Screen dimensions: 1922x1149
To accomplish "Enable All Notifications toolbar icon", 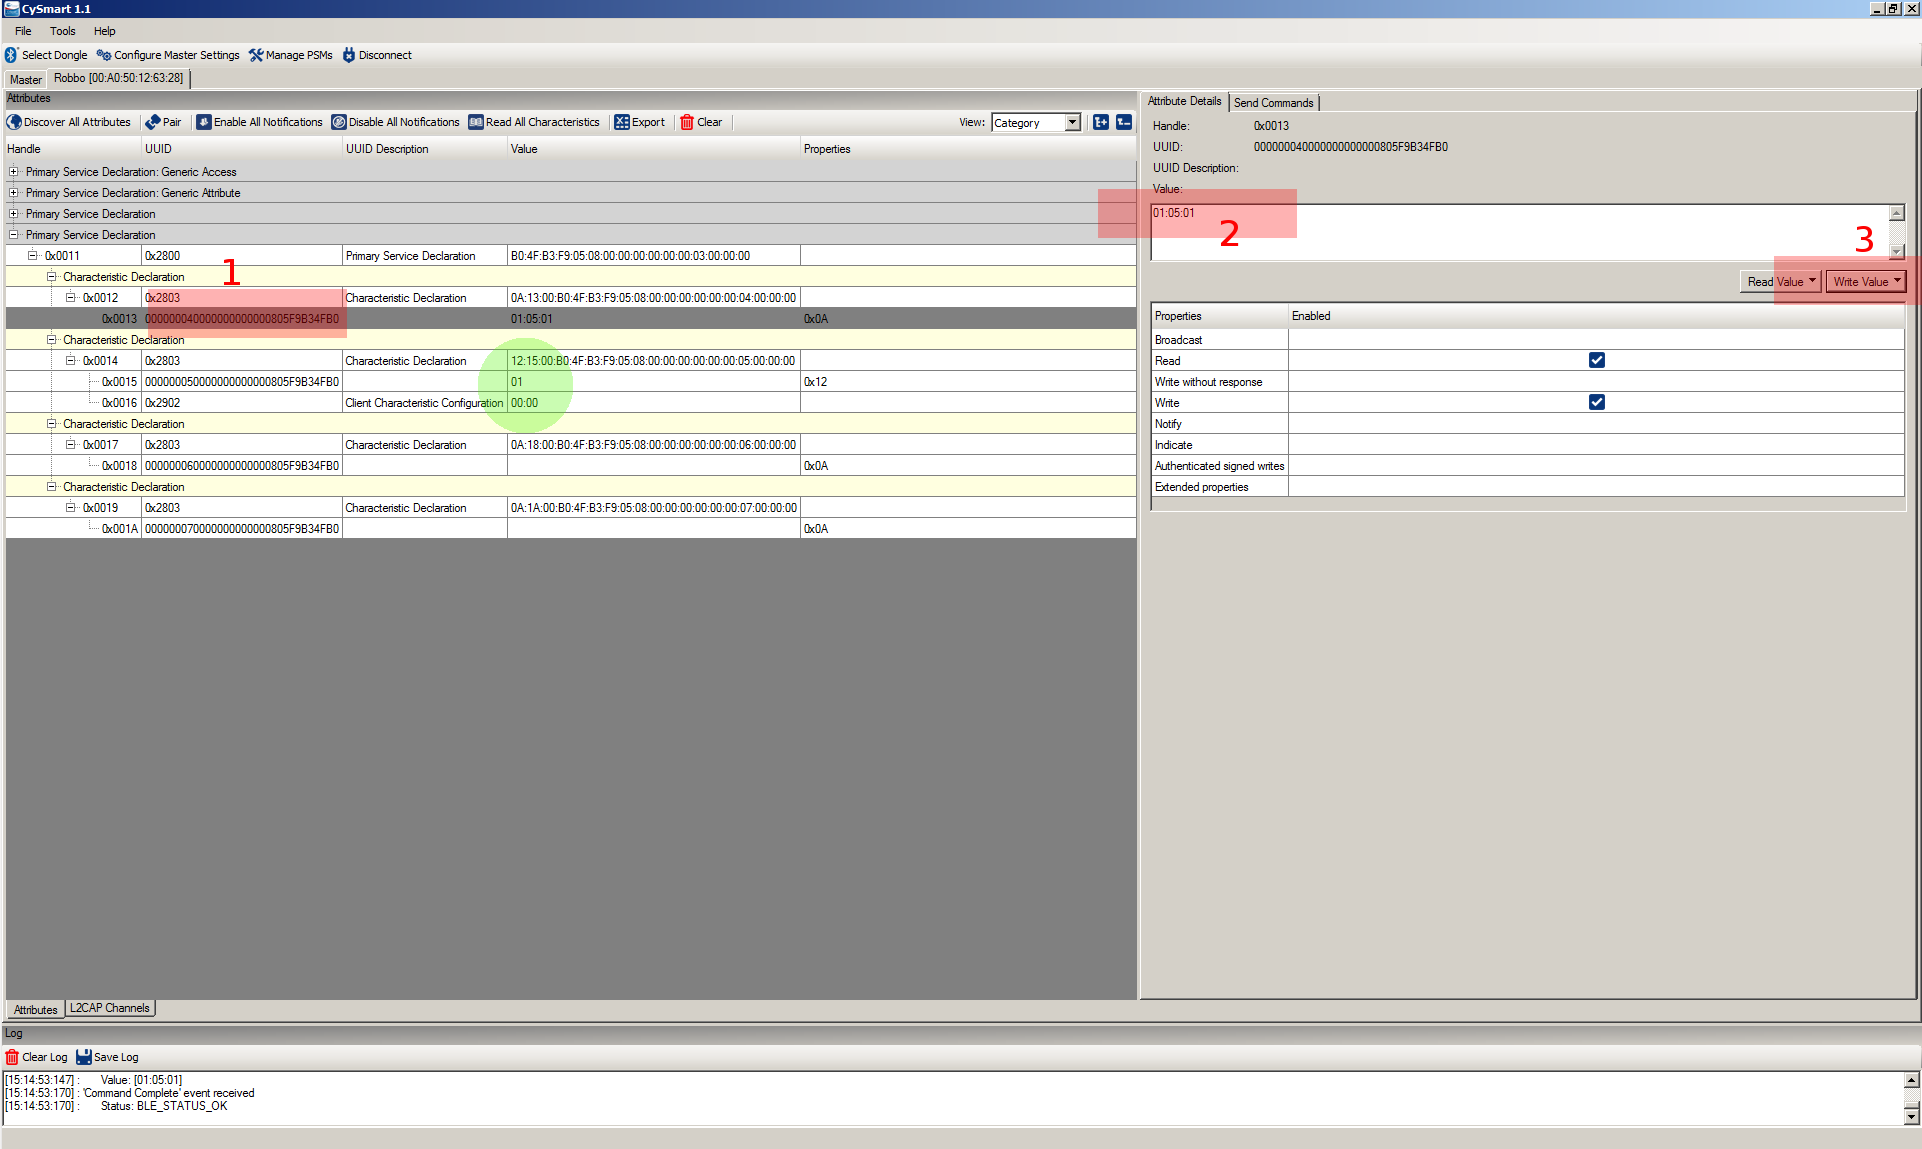I will [x=204, y=122].
